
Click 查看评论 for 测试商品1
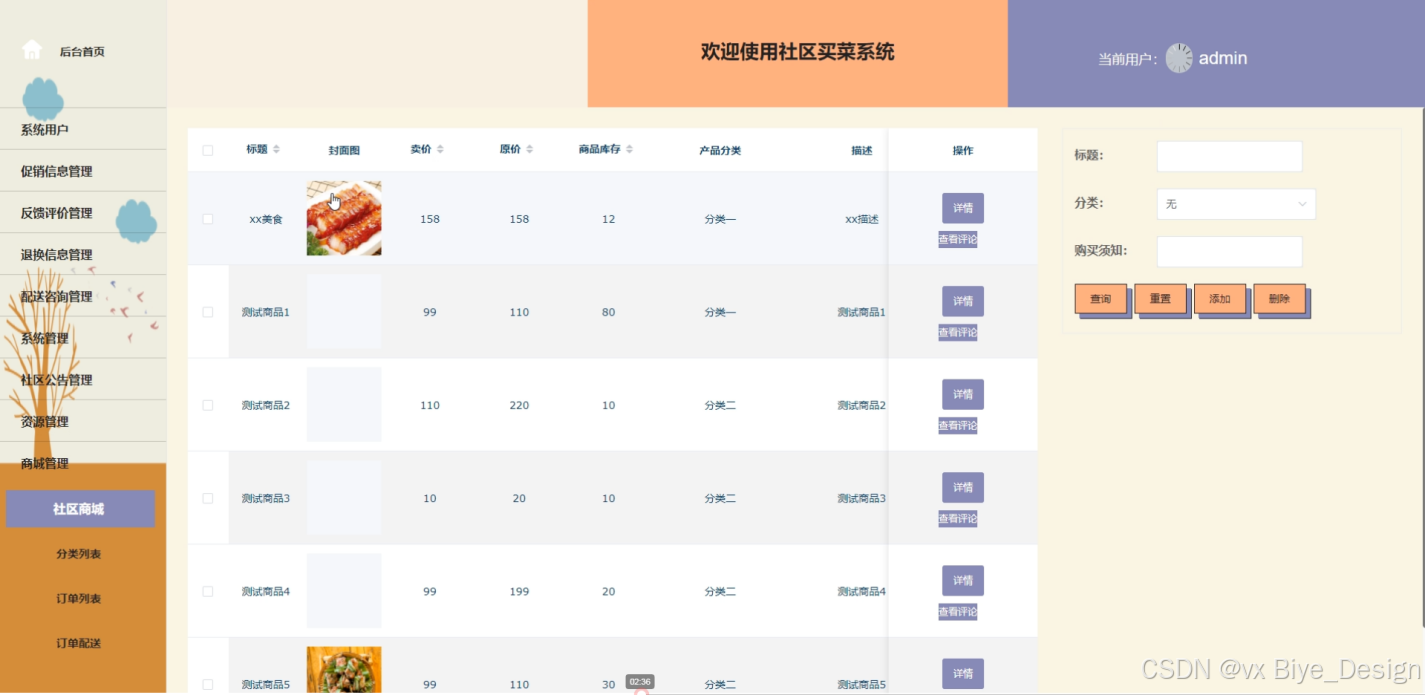tap(957, 333)
